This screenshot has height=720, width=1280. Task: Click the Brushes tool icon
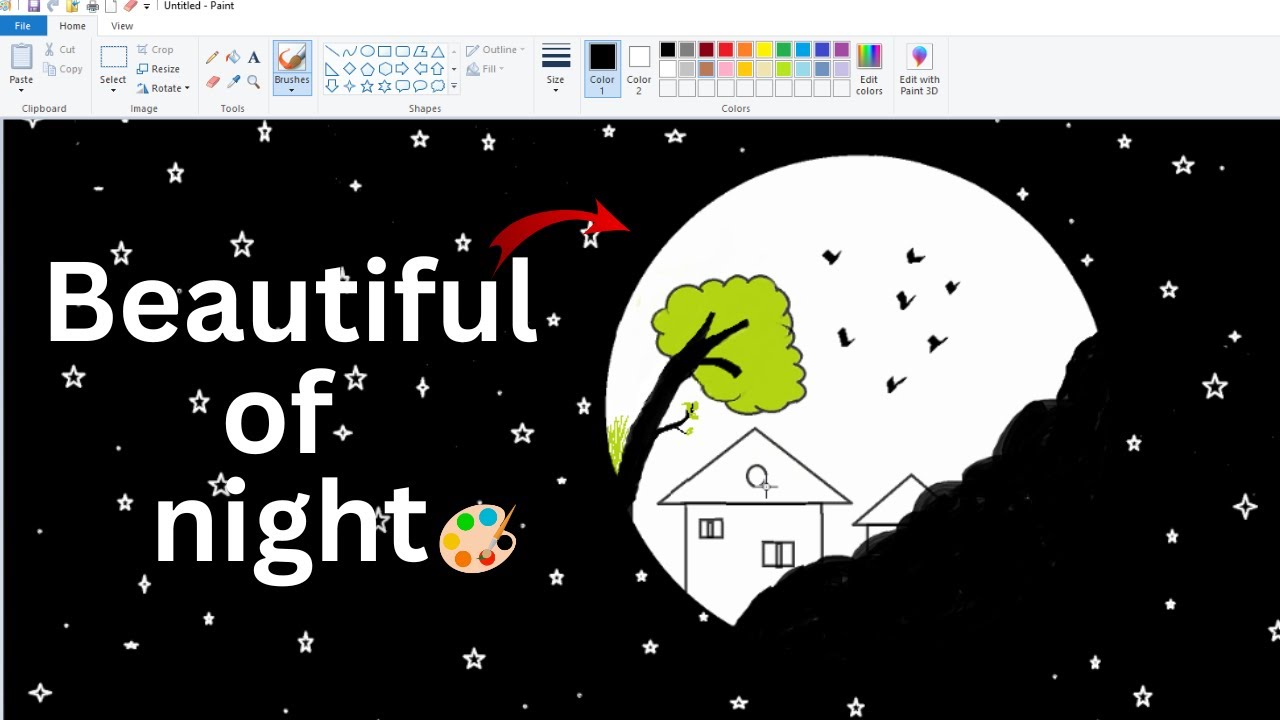click(292, 57)
